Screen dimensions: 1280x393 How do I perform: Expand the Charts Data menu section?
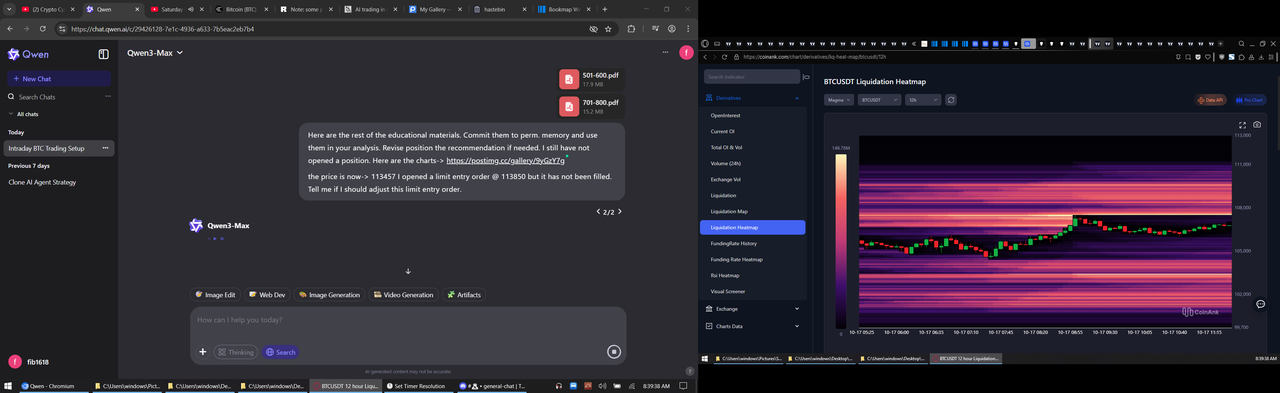point(753,326)
